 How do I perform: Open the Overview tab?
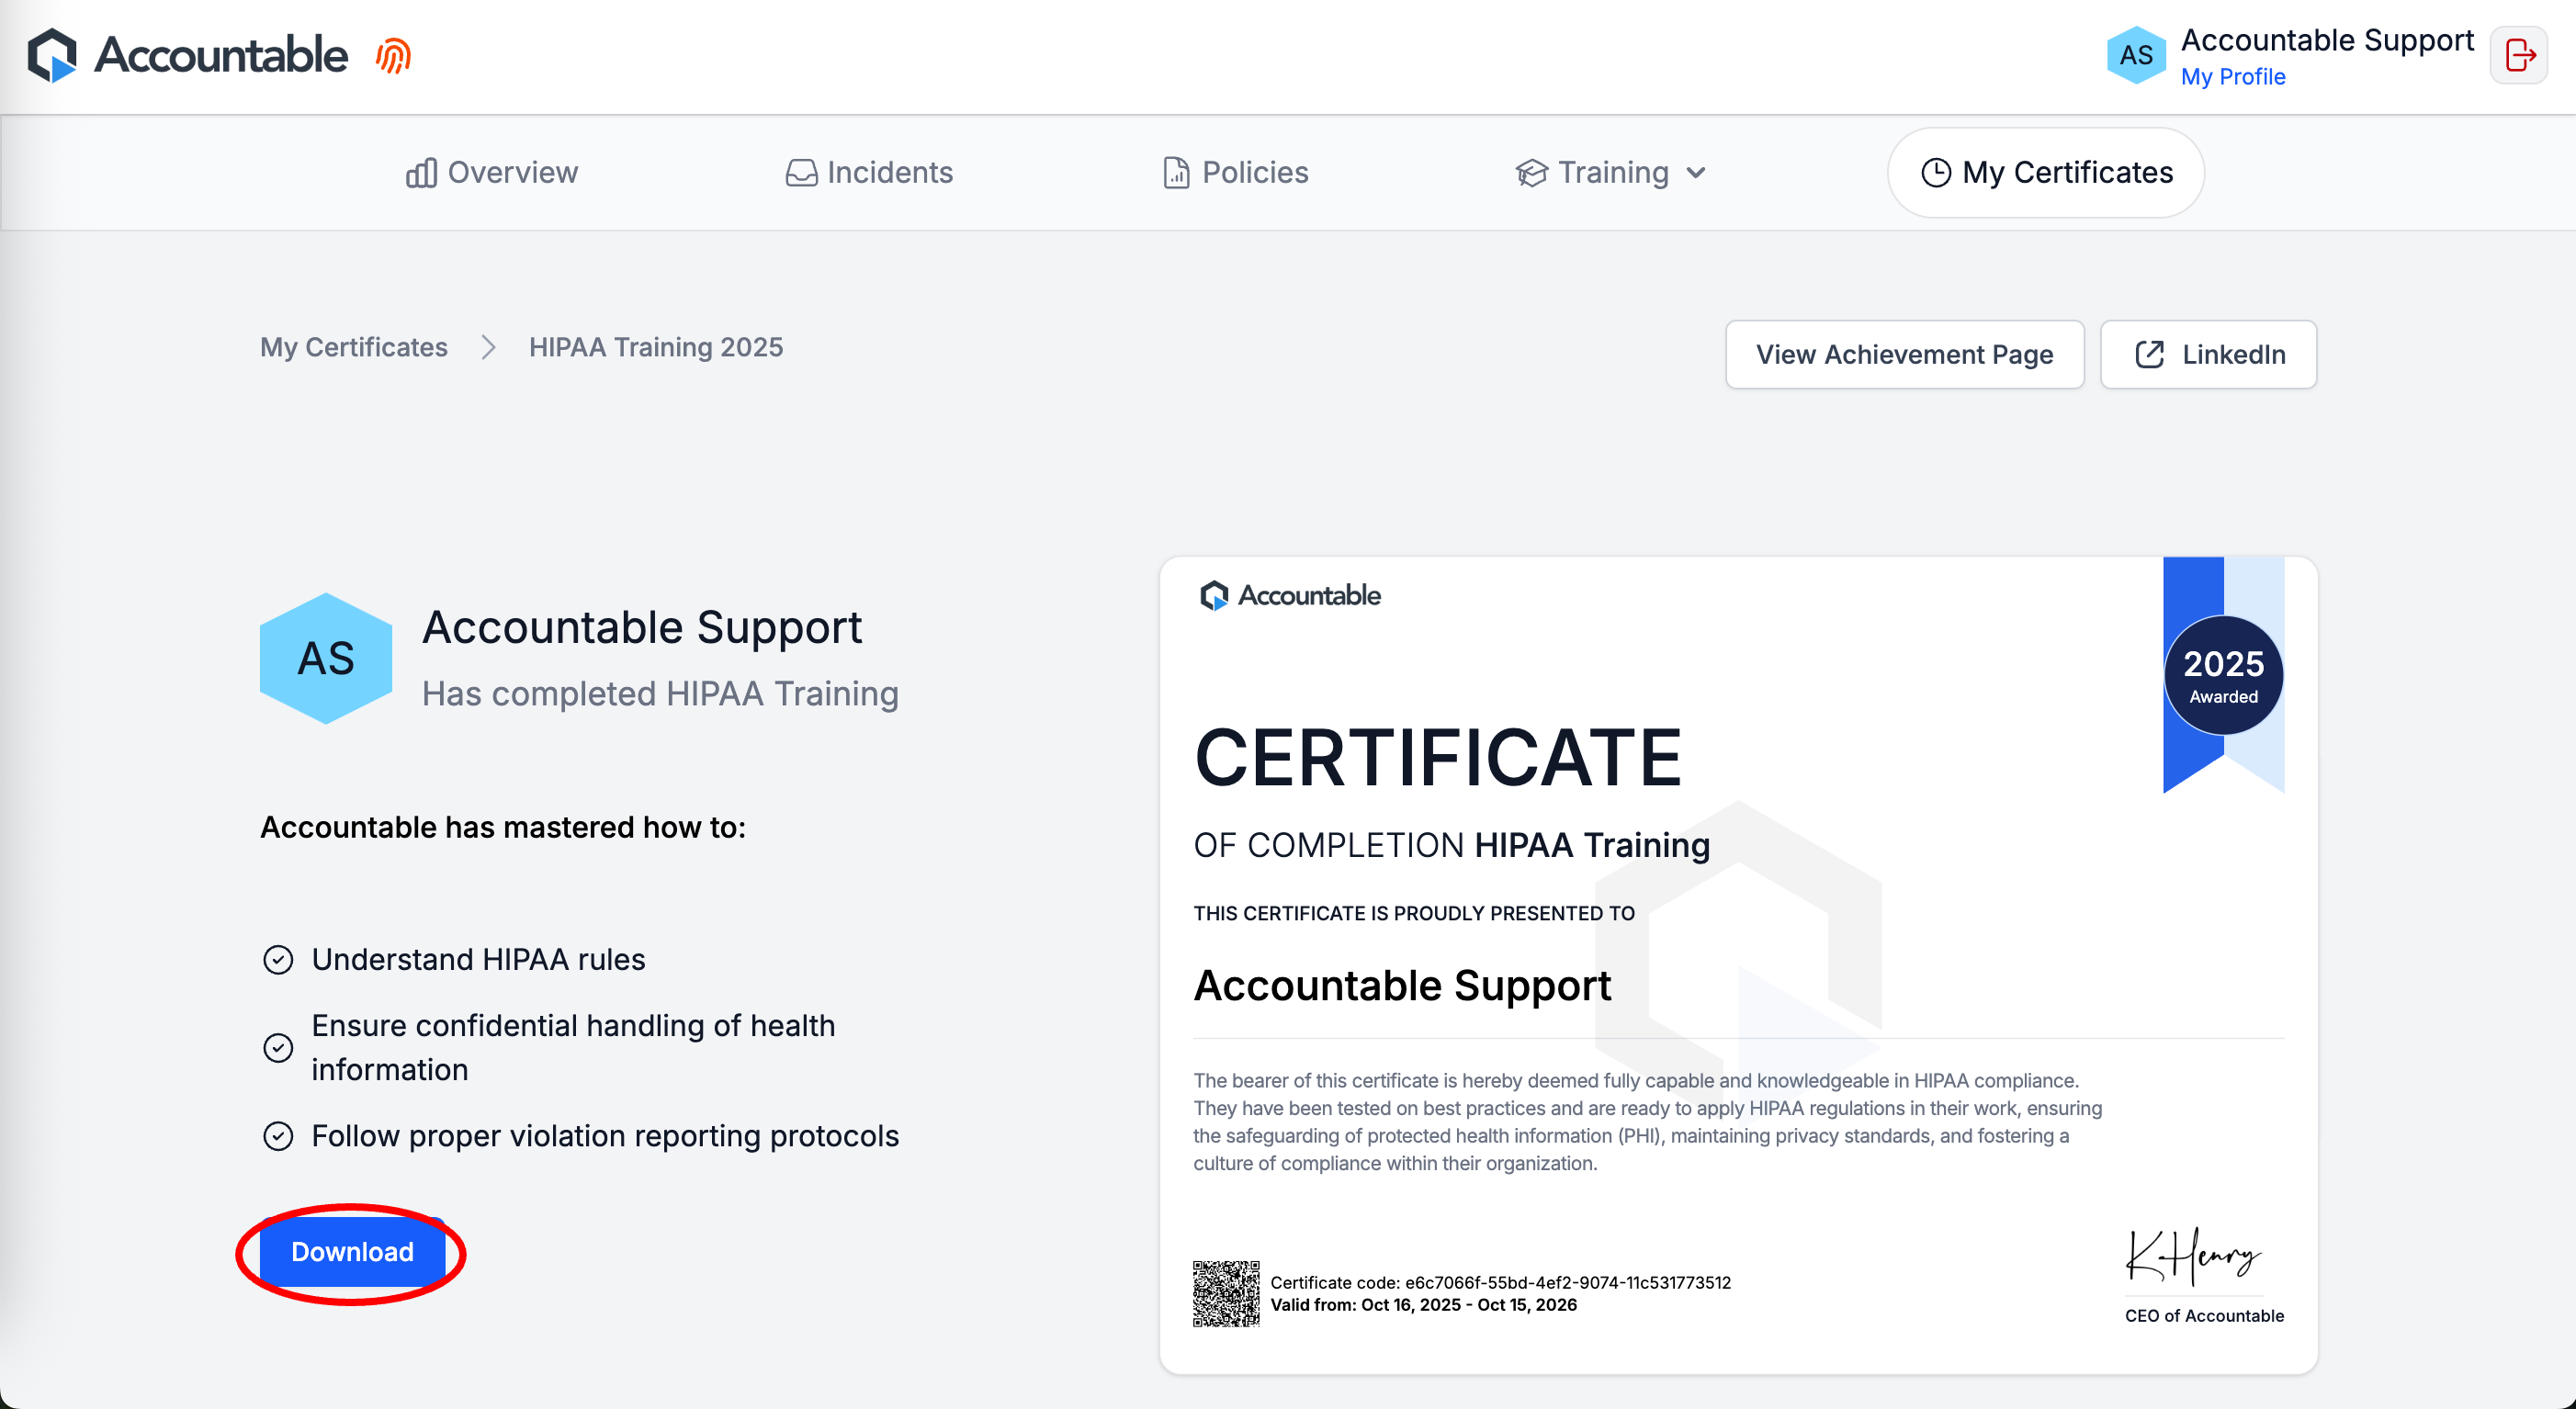point(492,172)
